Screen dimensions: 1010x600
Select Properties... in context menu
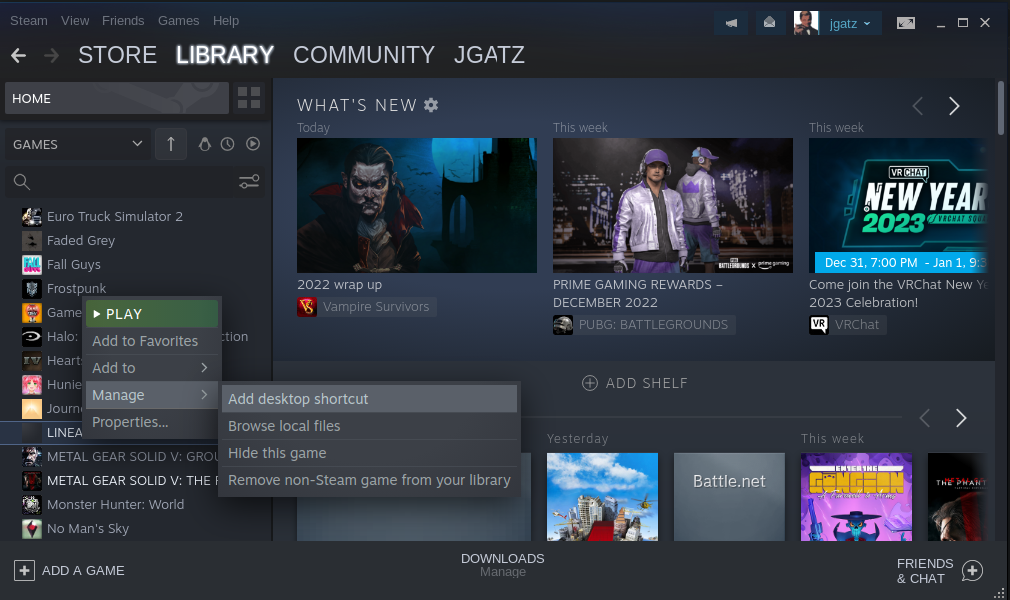(152, 422)
